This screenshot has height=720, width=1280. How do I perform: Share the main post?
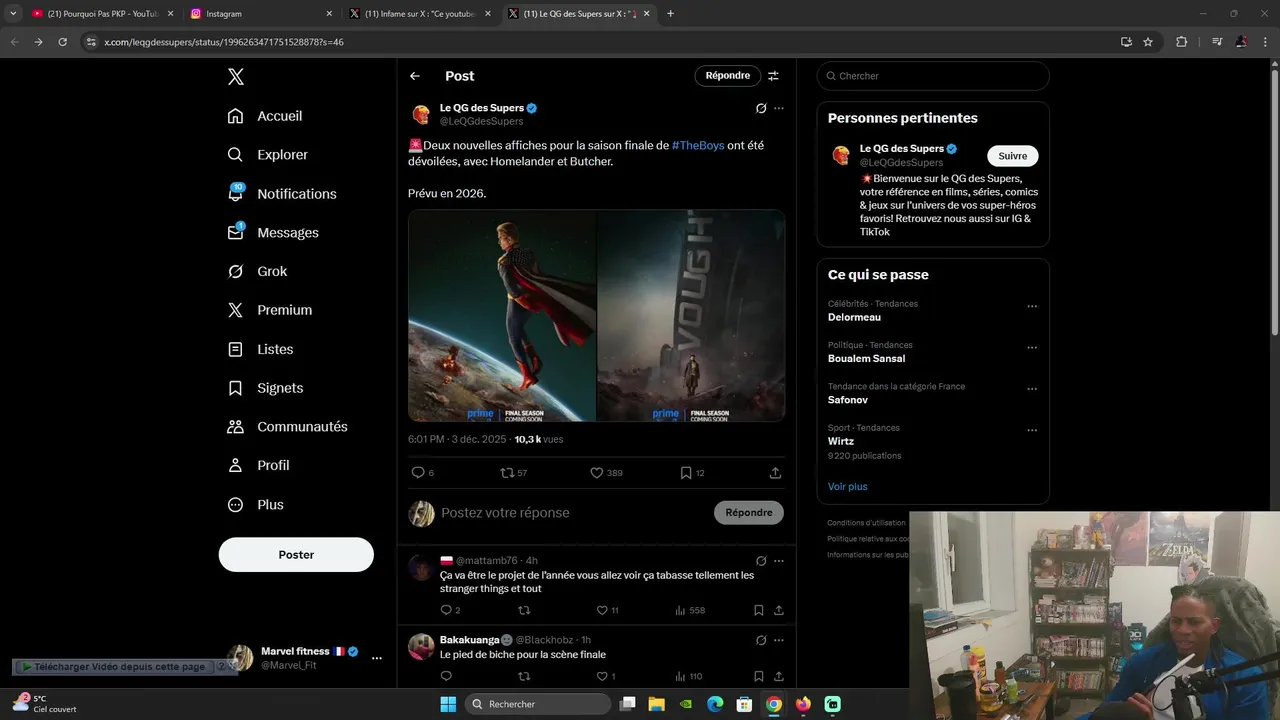775,473
